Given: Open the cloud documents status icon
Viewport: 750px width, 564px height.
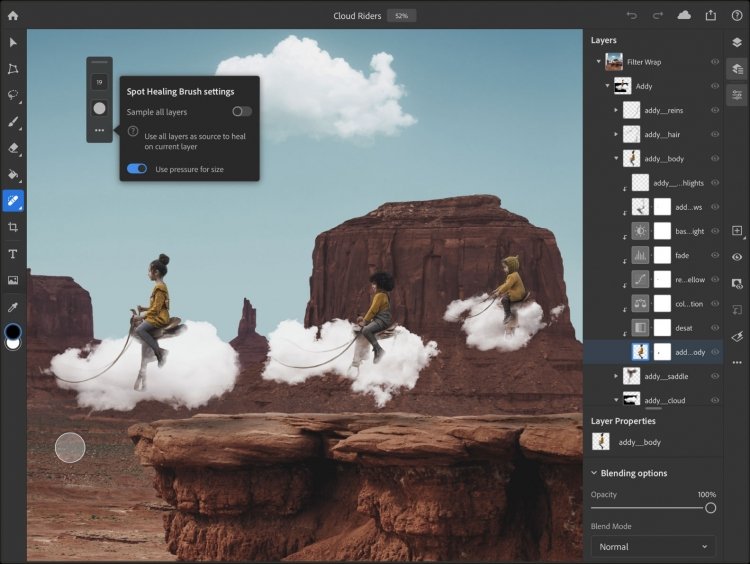Looking at the screenshot, I should [x=684, y=15].
